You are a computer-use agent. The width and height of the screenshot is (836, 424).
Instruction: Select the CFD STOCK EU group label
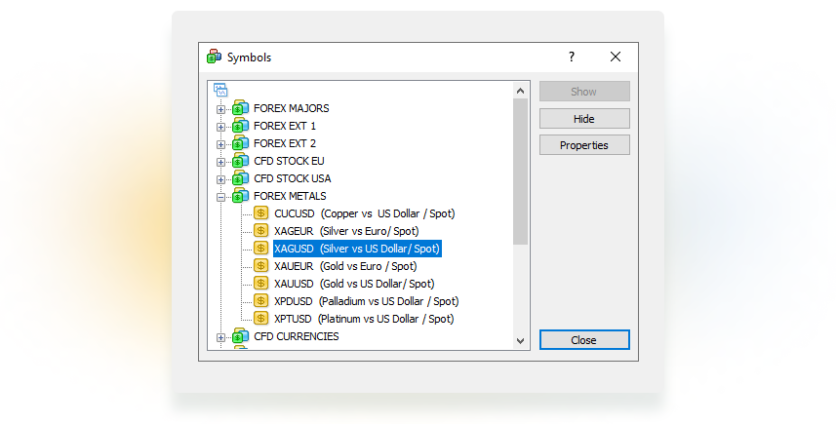pos(289,161)
